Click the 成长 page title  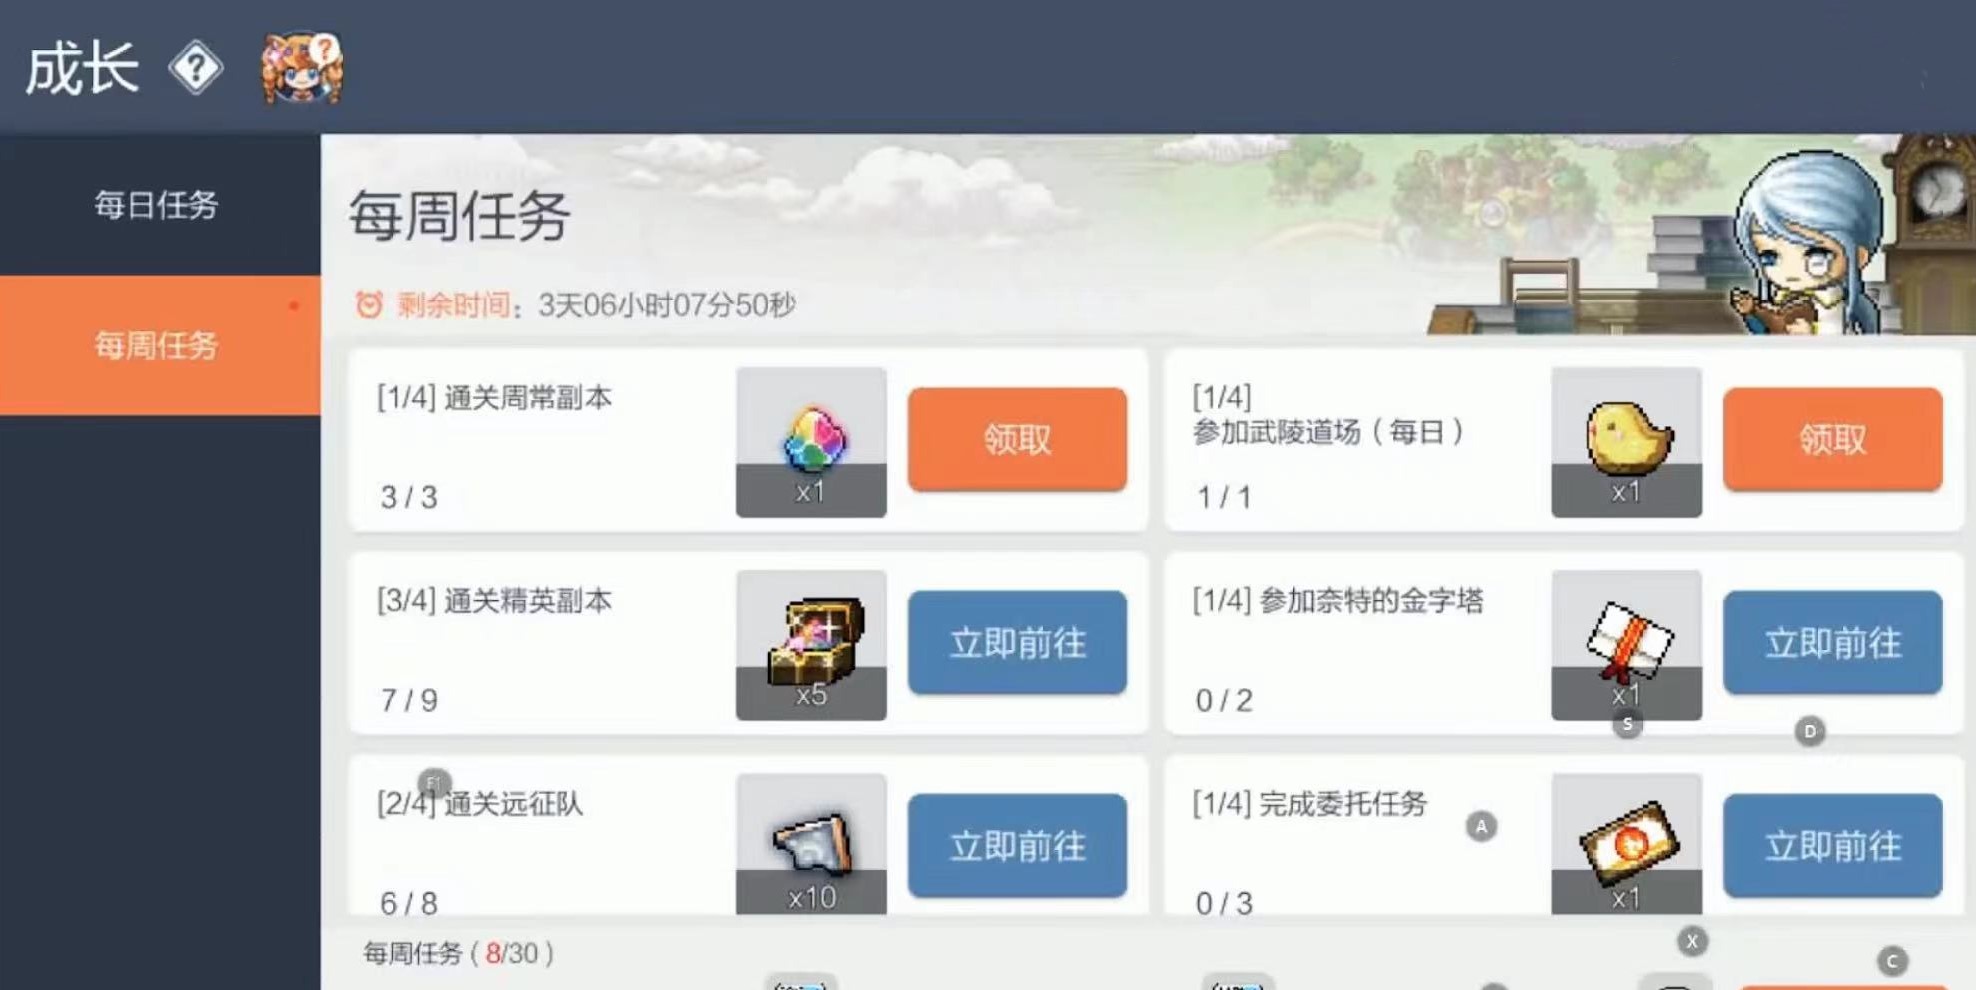tap(82, 68)
